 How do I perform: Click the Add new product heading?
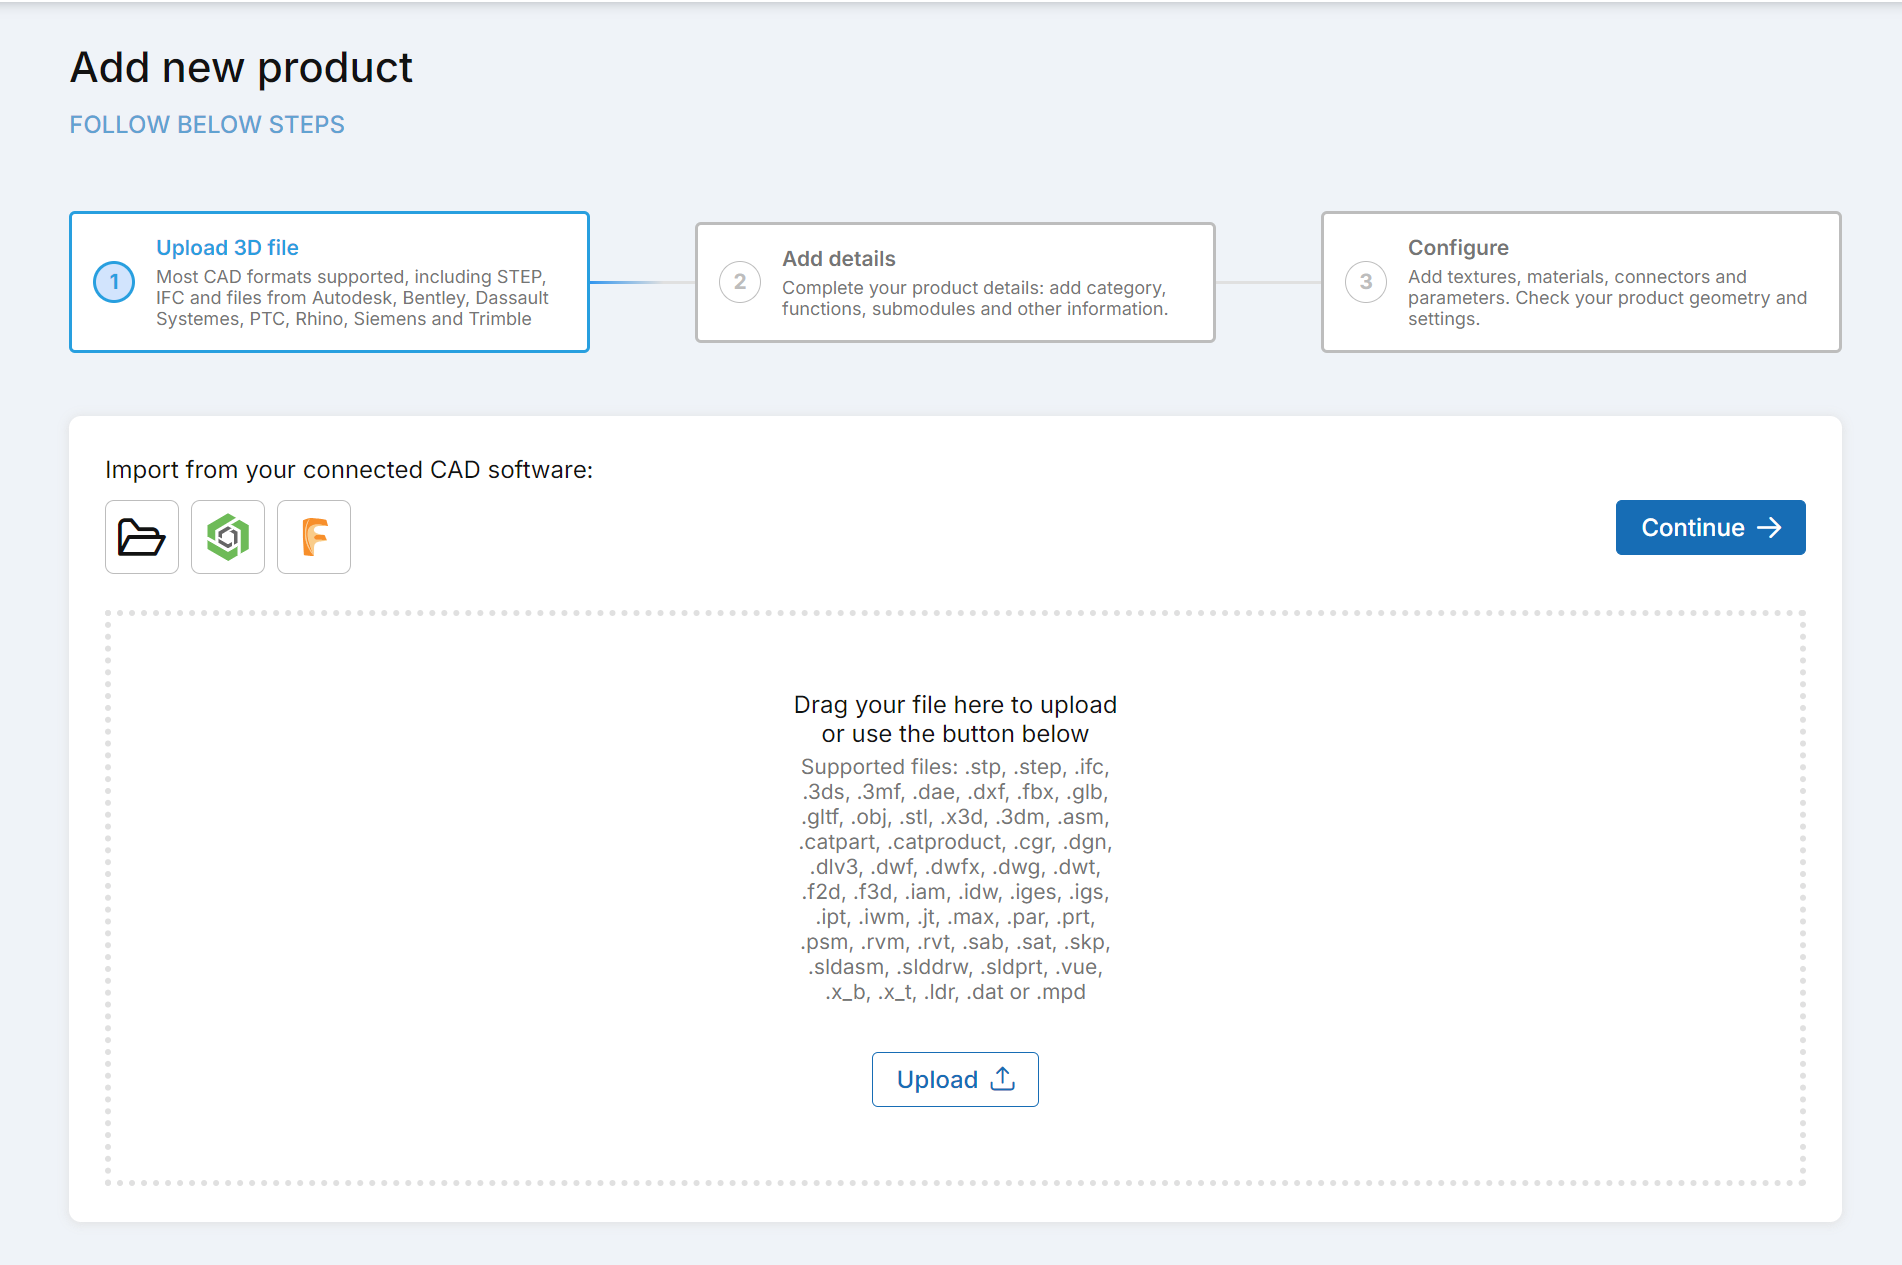[x=241, y=68]
